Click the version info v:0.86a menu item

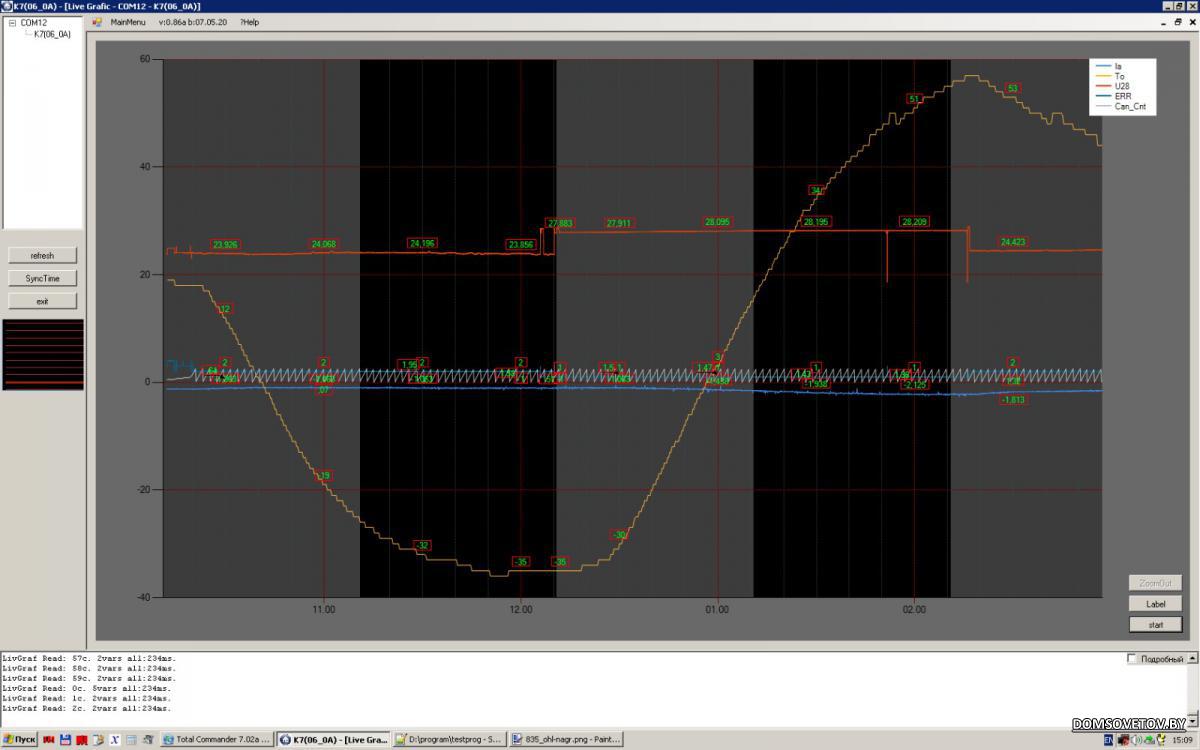point(192,22)
